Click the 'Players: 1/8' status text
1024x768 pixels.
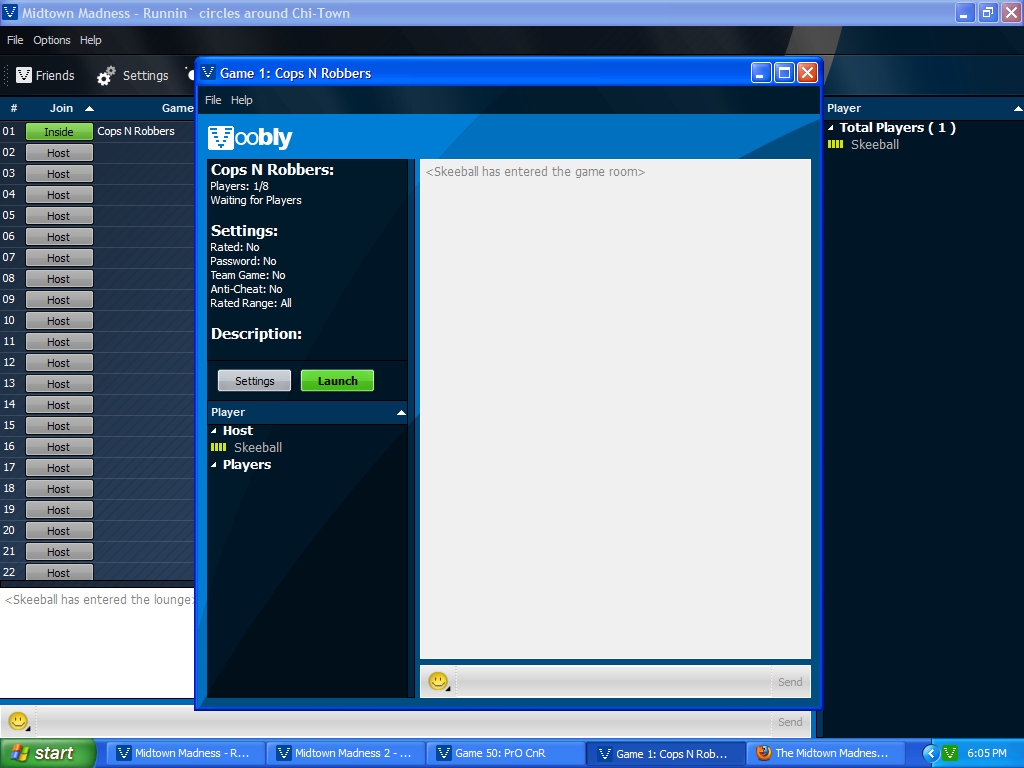[x=239, y=186]
